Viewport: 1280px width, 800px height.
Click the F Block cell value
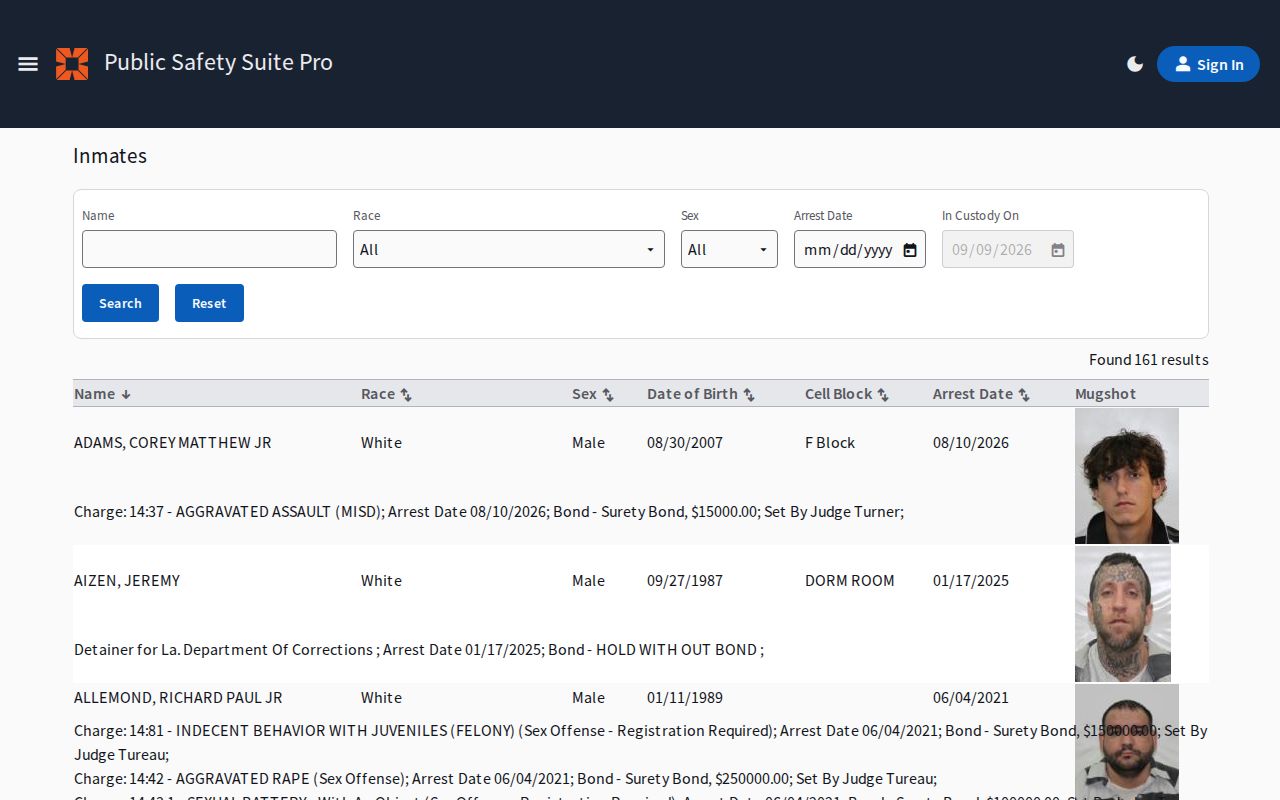point(830,443)
